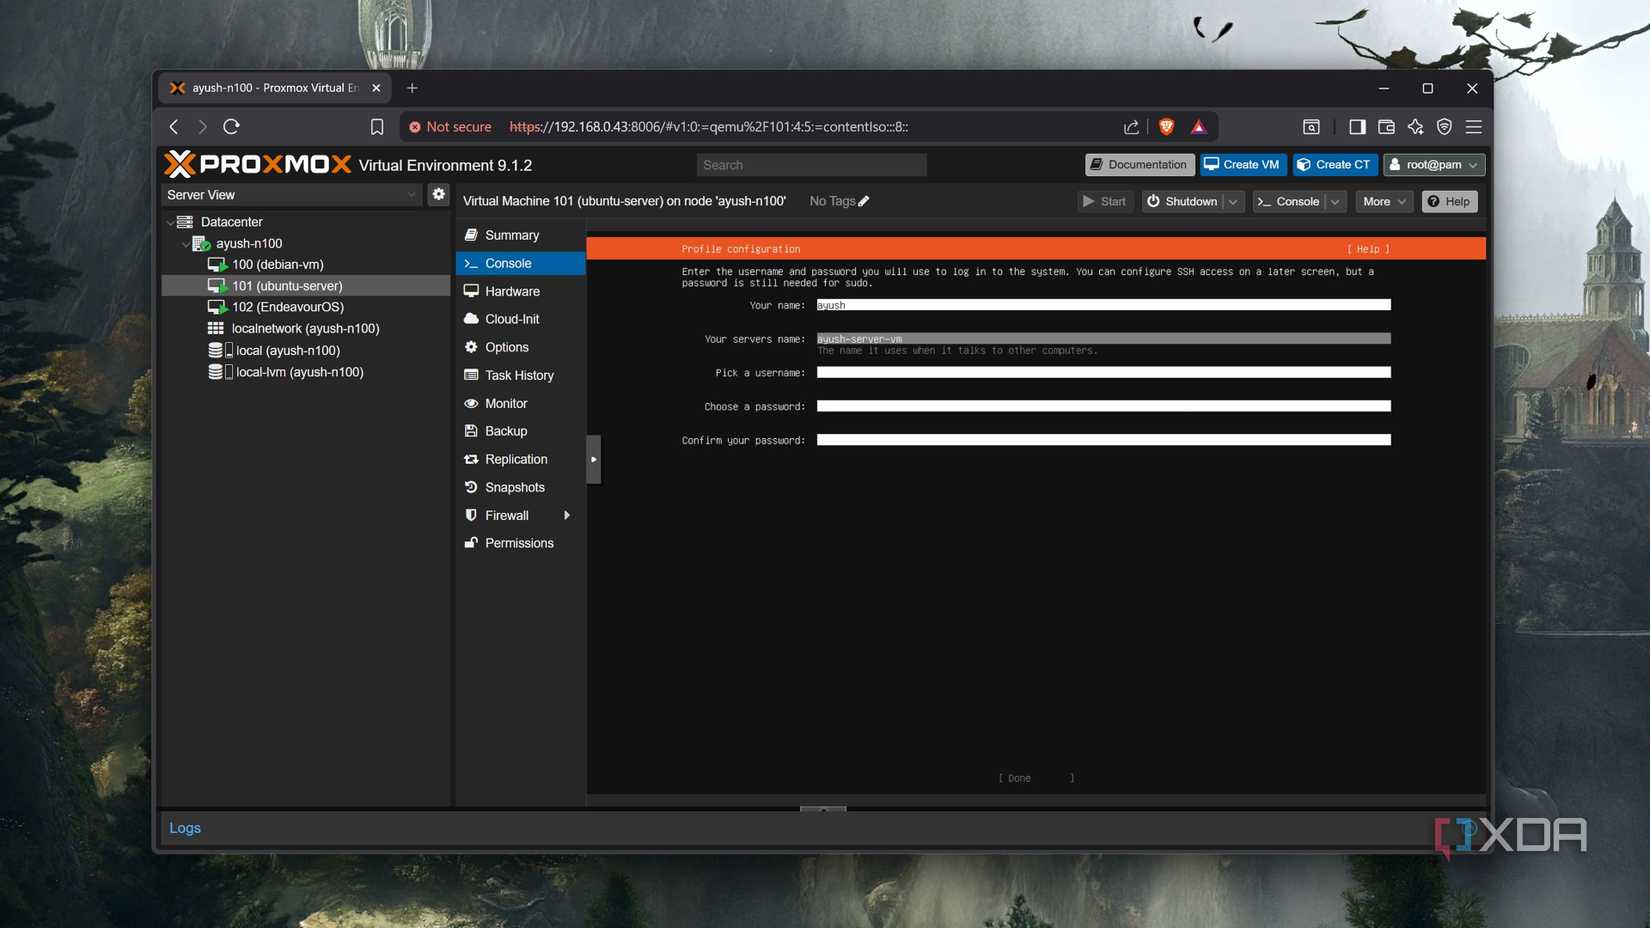Select the Hardware monitor icon
1650x928 pixels.
coord(472,291)
